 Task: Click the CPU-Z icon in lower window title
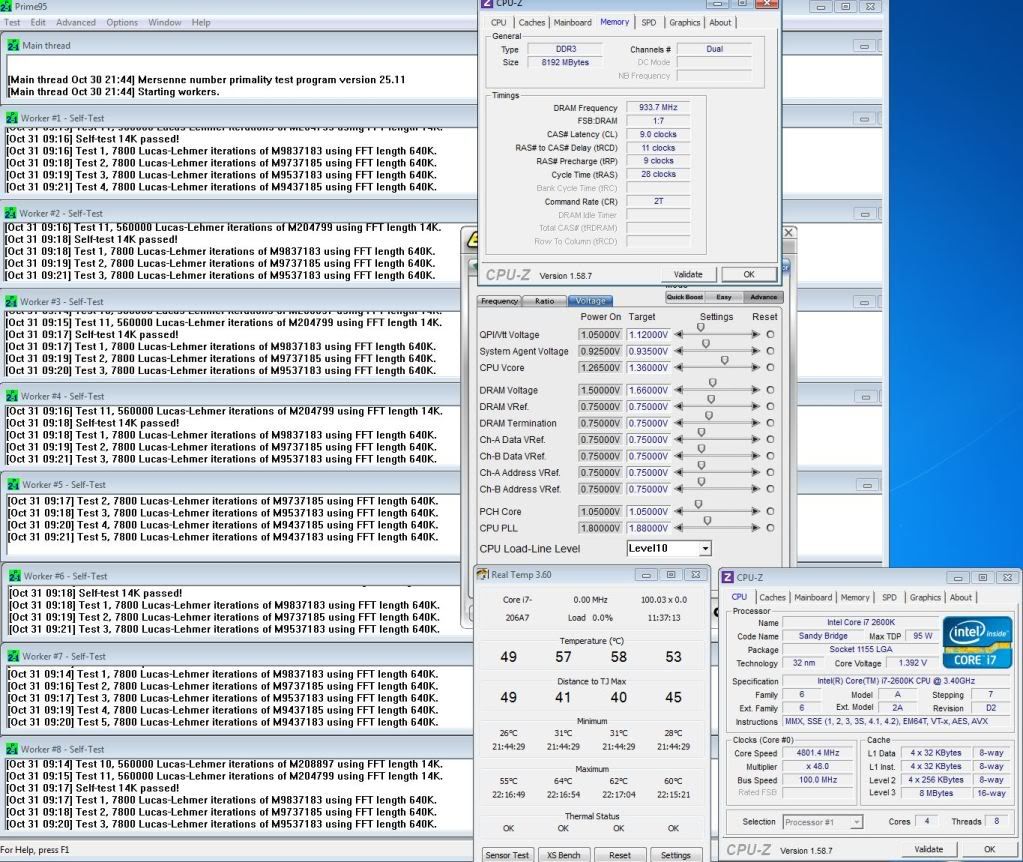pyautogui.click(x=727, y=577)
